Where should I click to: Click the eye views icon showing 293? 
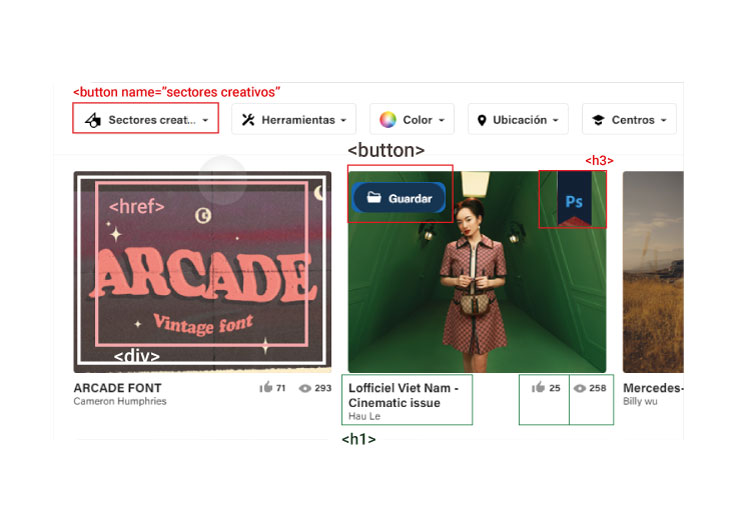(306, 388)
